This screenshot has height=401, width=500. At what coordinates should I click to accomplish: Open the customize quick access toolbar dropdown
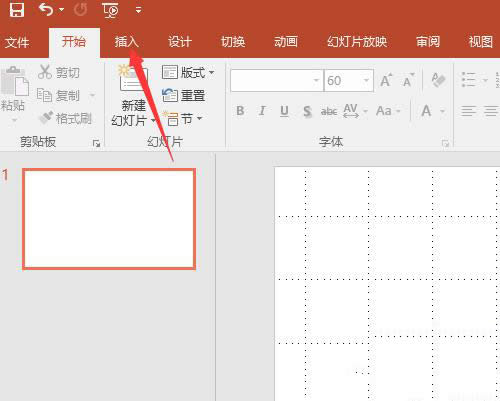tap(138, 10)
